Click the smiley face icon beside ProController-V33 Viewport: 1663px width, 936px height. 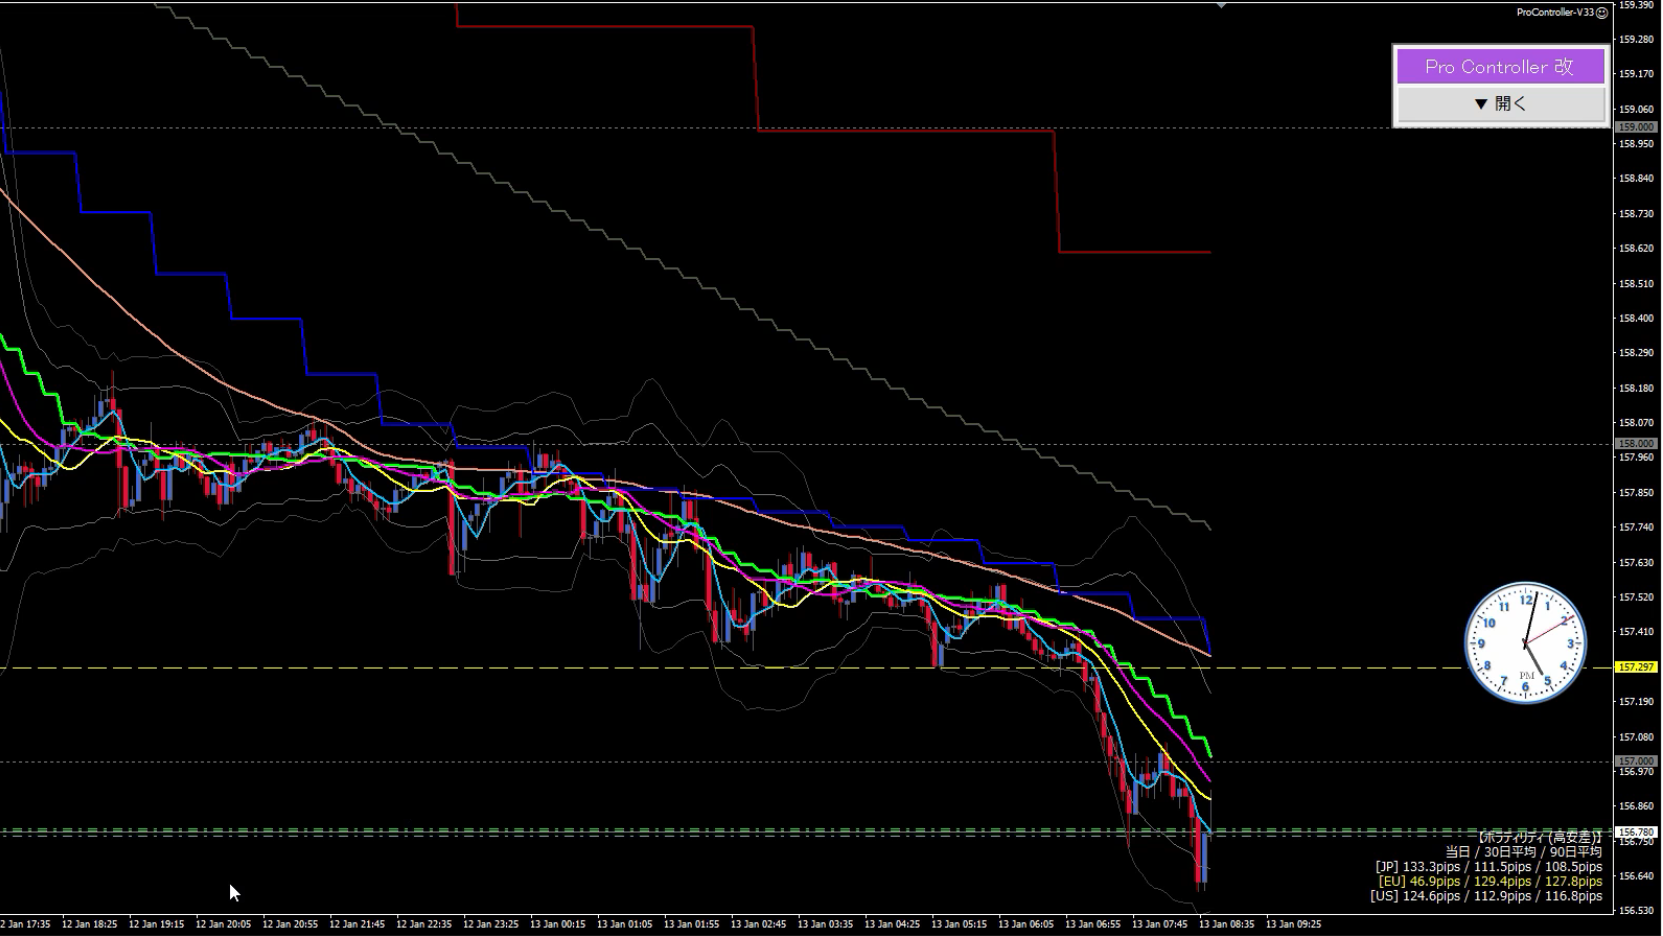[1602, 13]
